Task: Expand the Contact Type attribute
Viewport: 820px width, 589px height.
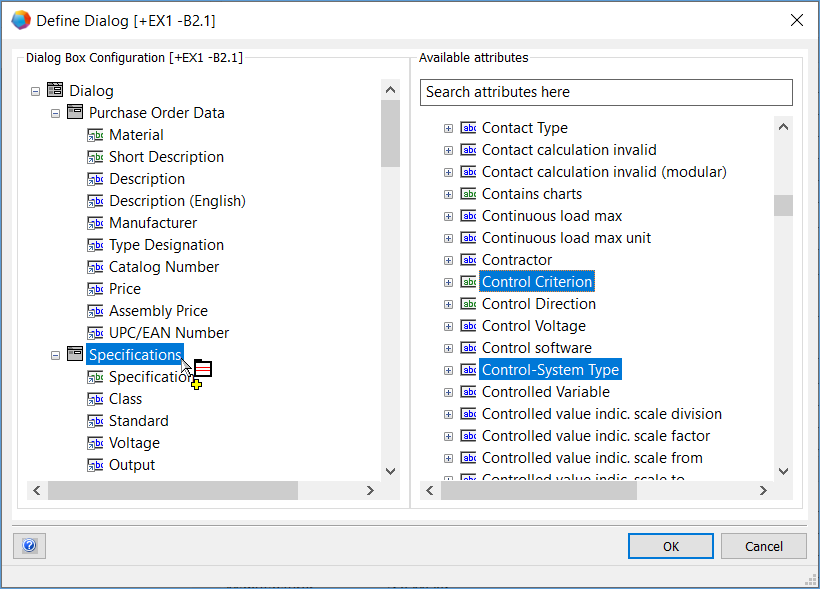Action: point(448,128)
